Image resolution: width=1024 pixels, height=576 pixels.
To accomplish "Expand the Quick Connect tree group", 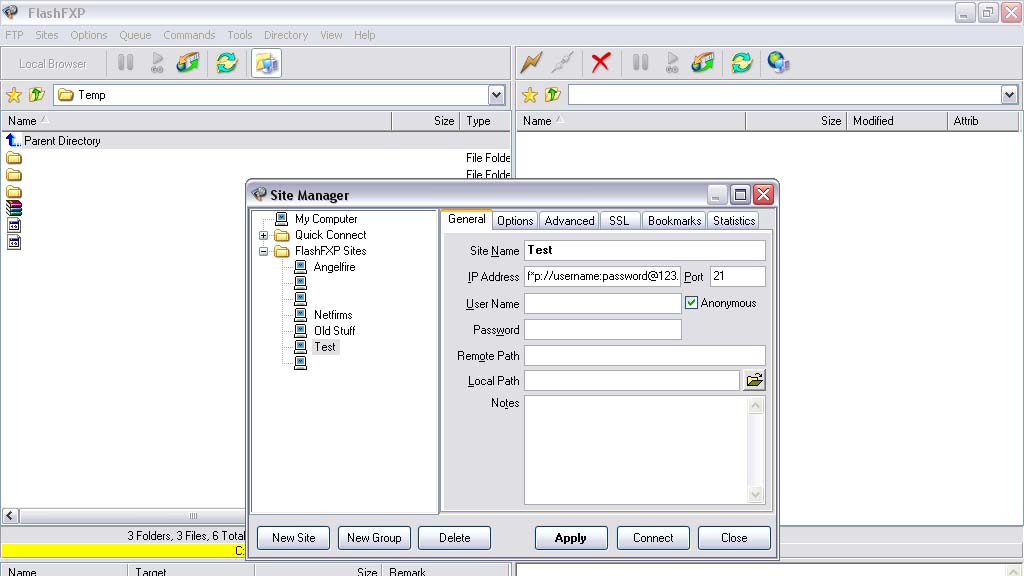I will coord(264,235).
